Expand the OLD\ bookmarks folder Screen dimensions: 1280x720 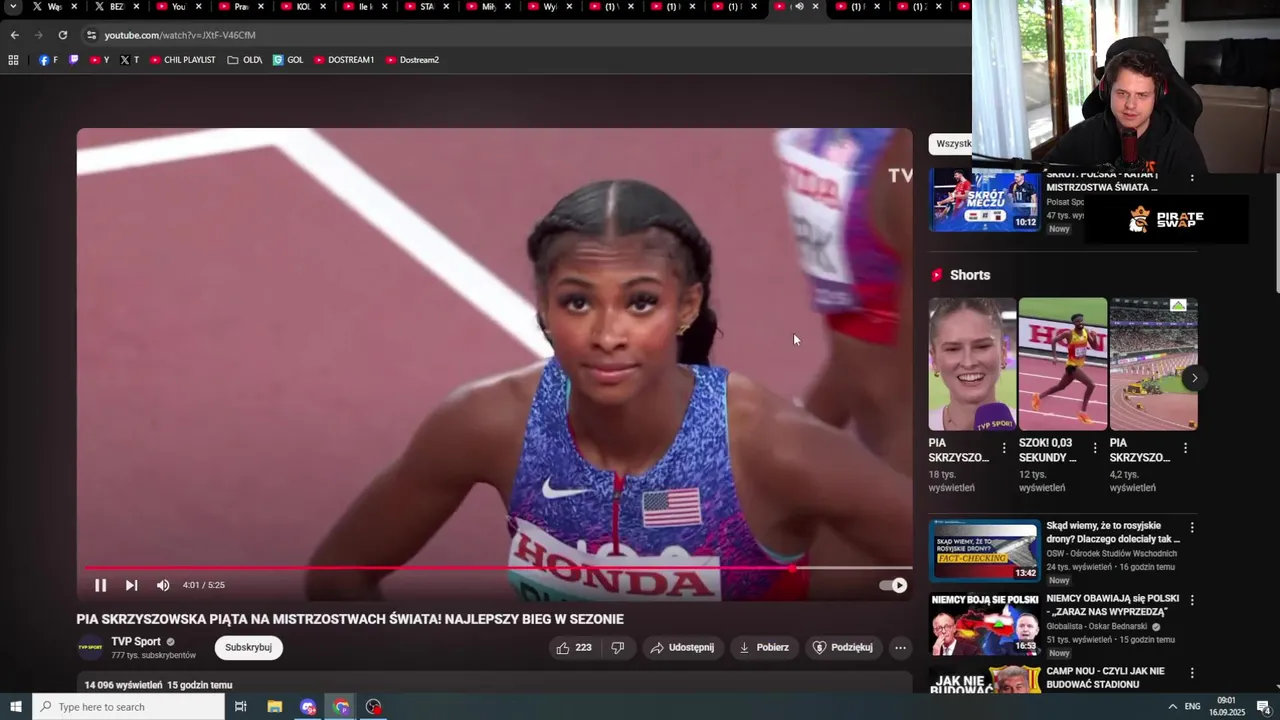[x=245, y=60]
